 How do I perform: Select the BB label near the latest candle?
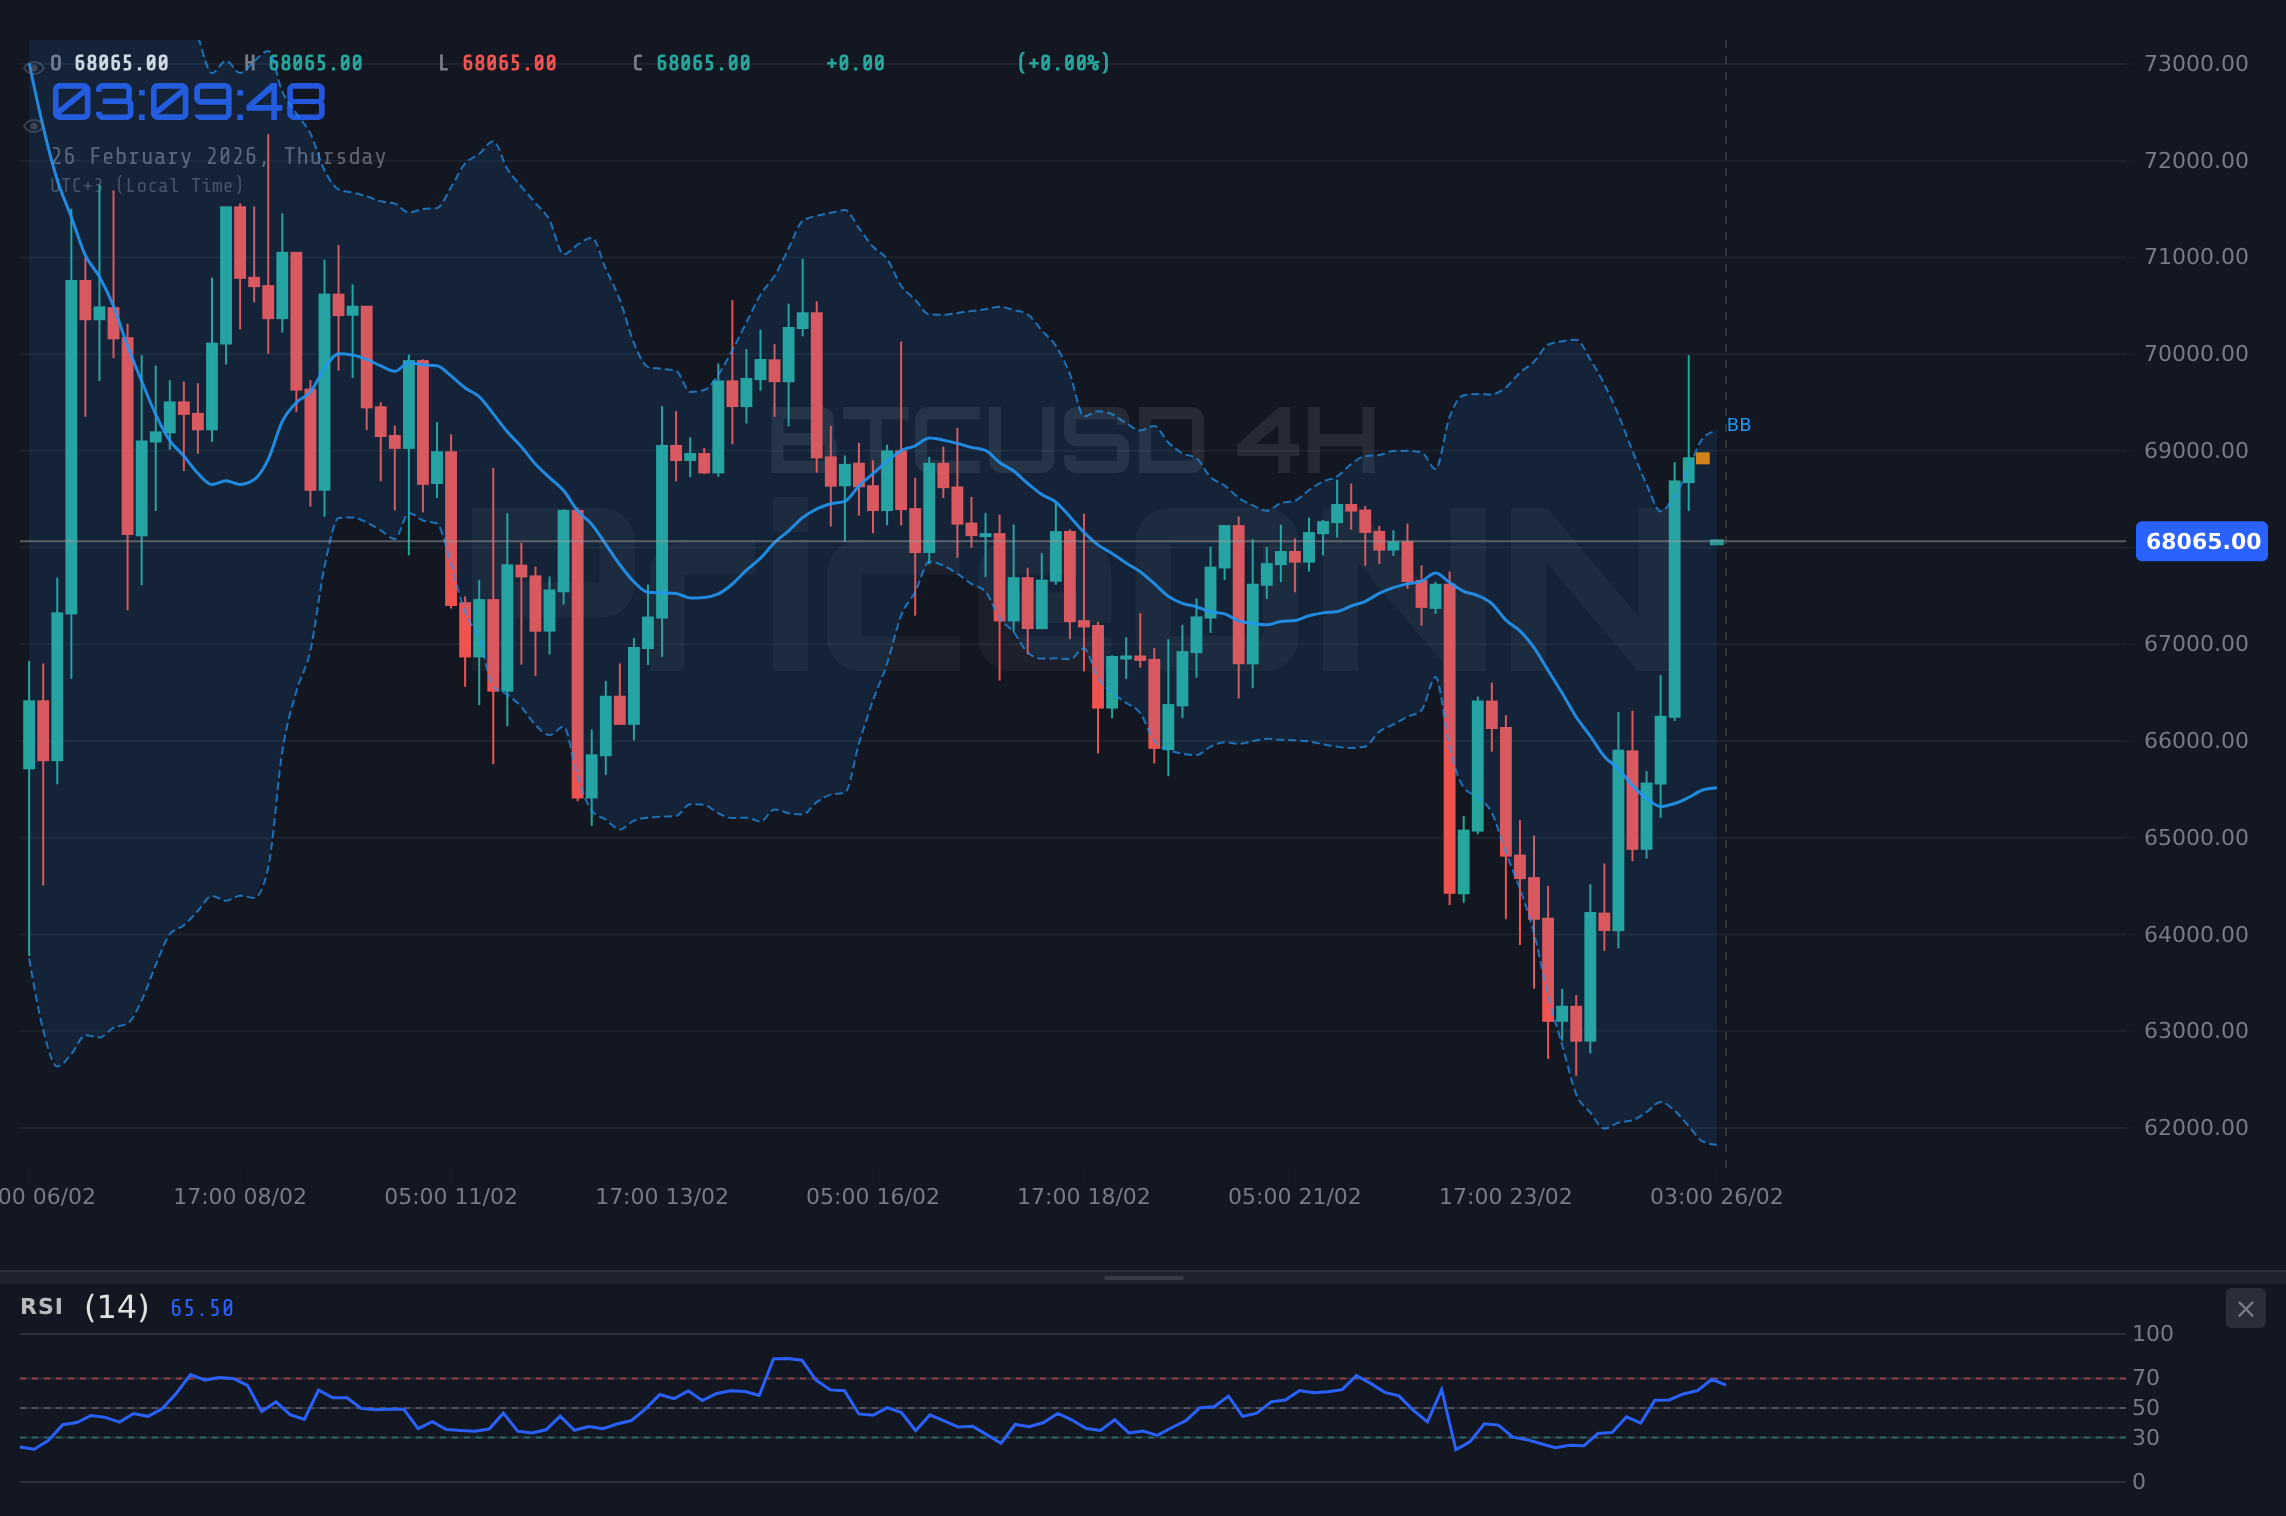1740,425
